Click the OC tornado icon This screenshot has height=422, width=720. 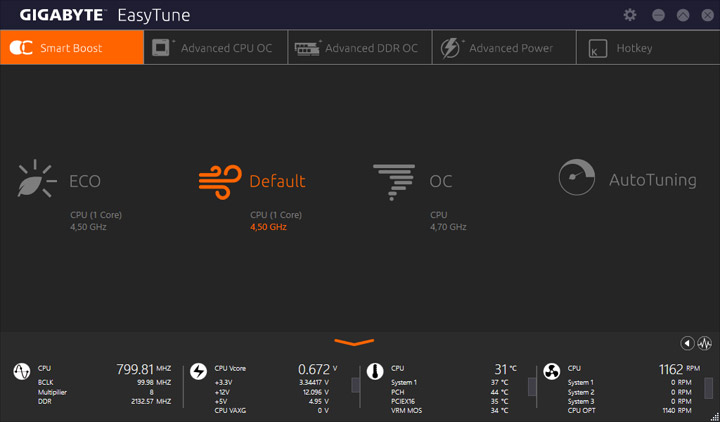pyautogui.click(x=394, y=182)
